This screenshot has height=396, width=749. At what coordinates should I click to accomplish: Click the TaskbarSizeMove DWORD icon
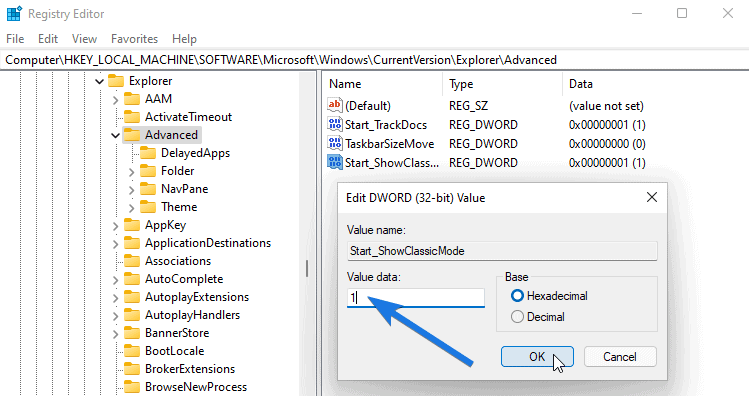[x=335, y=143]
